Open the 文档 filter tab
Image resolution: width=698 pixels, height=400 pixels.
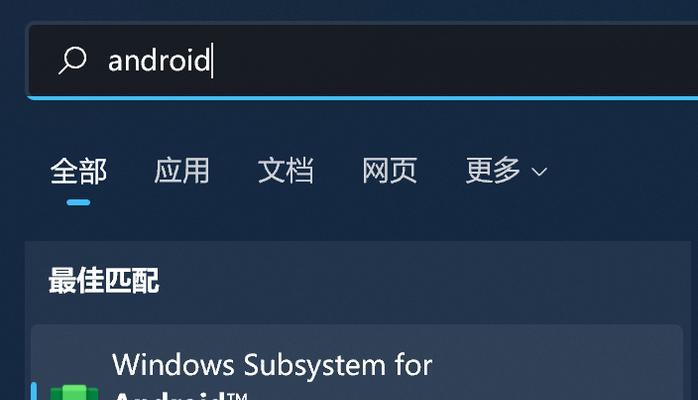point(286,170)
